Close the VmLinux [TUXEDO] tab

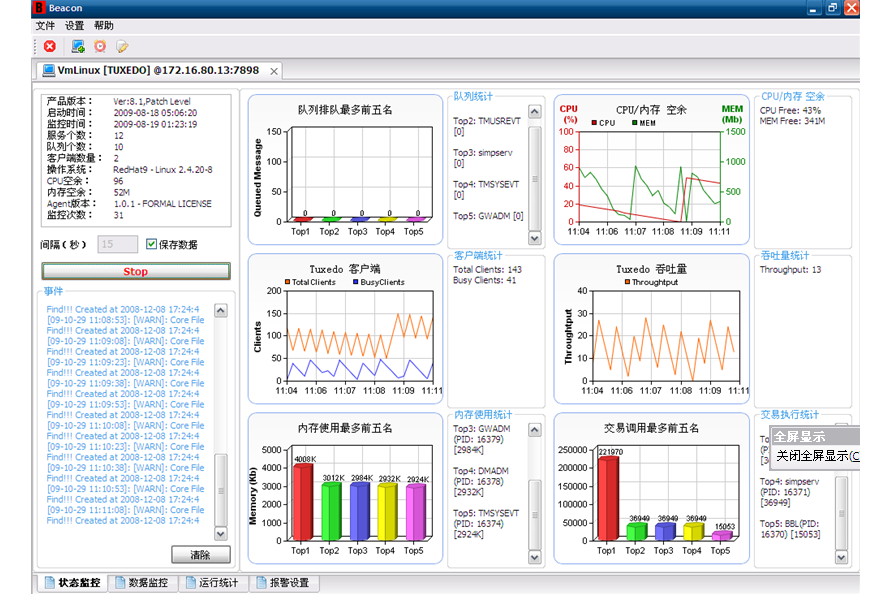coord(274,71)
